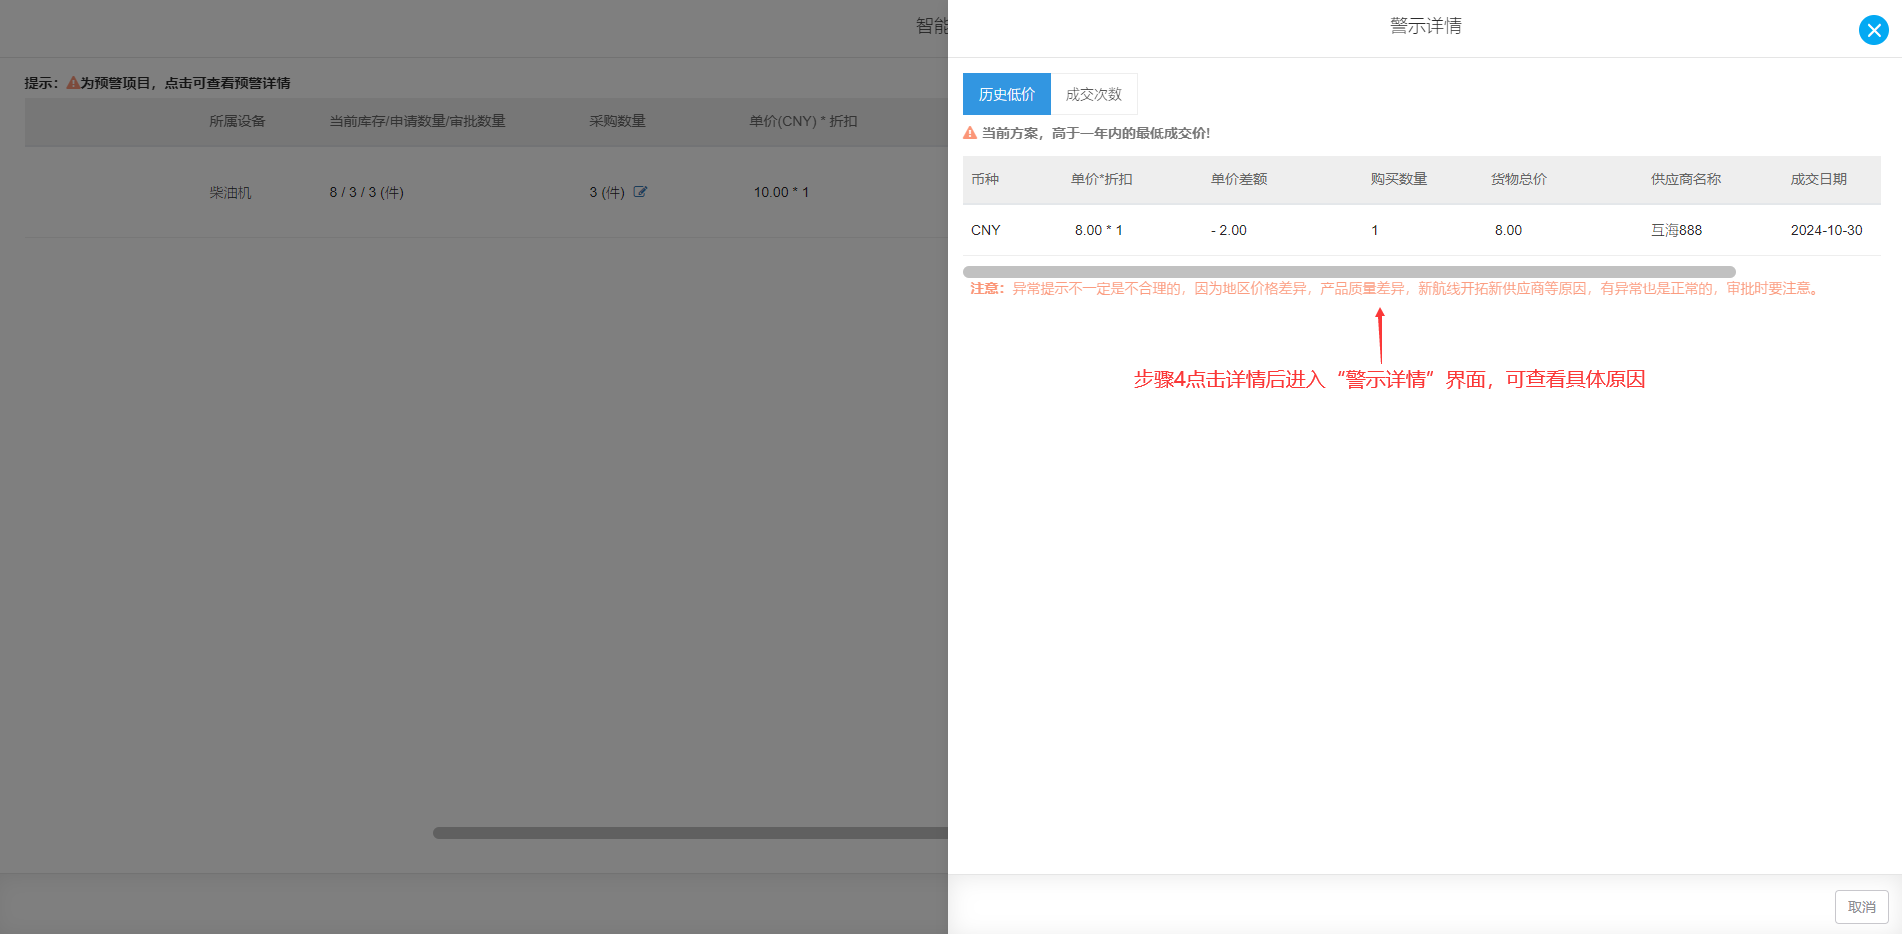Screen dimensions: 1902x934
Task: Click the horizontal scrollbar under the price table
Action: (1349, 272)
